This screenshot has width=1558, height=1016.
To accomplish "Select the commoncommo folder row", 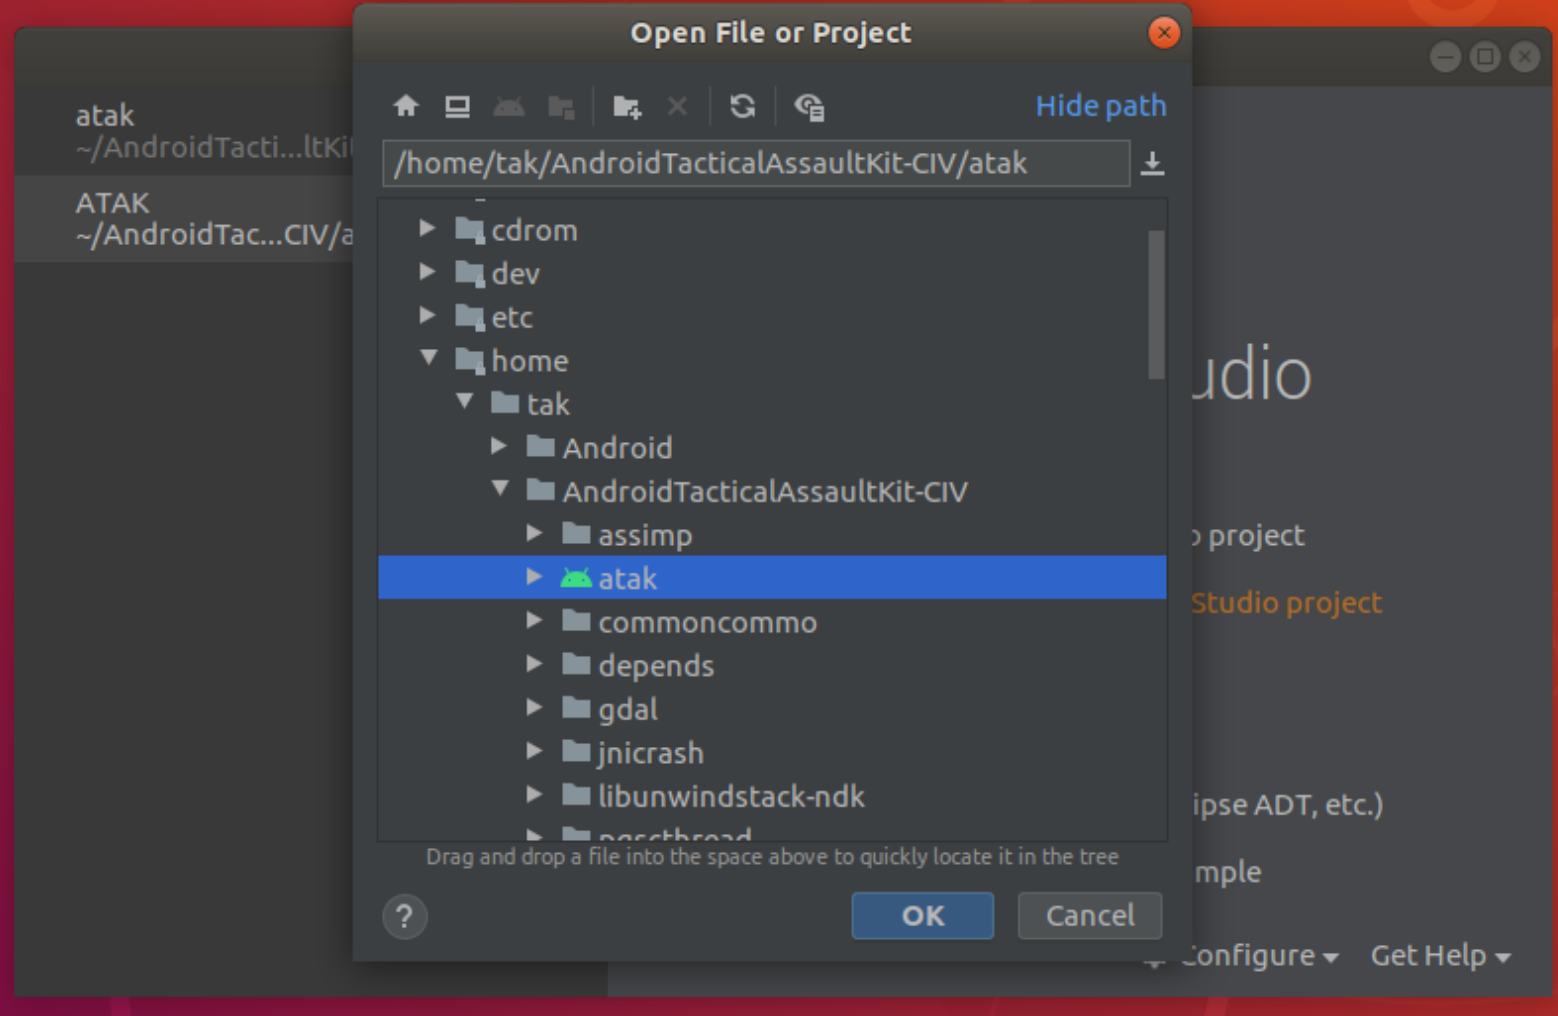I will (772, 622).
